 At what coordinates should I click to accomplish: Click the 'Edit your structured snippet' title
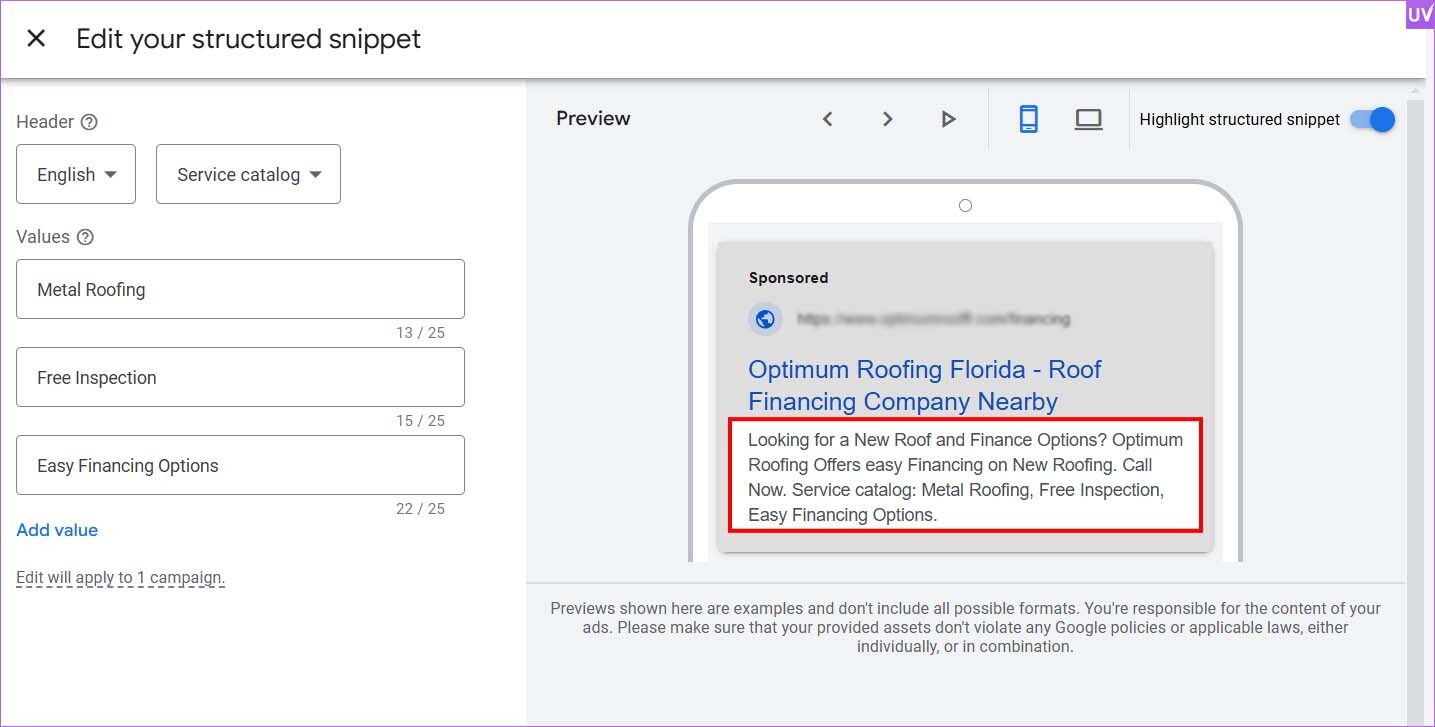point(248,39)
